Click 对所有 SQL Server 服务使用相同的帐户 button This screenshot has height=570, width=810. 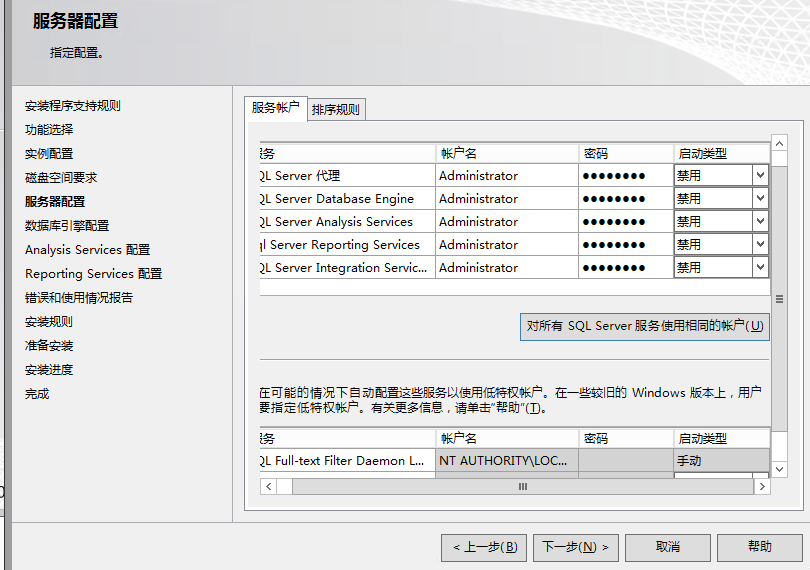point(645,326)
